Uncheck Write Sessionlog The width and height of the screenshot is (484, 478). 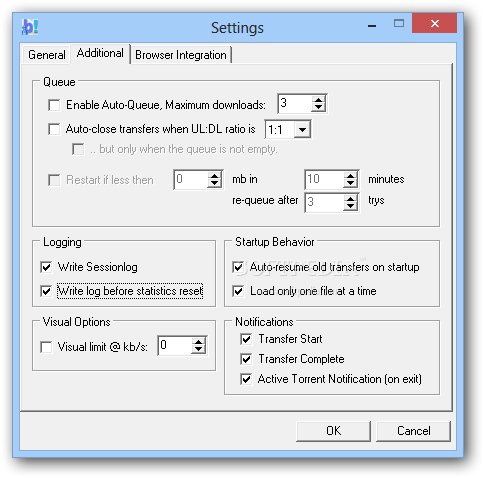[x=46, y=267]
